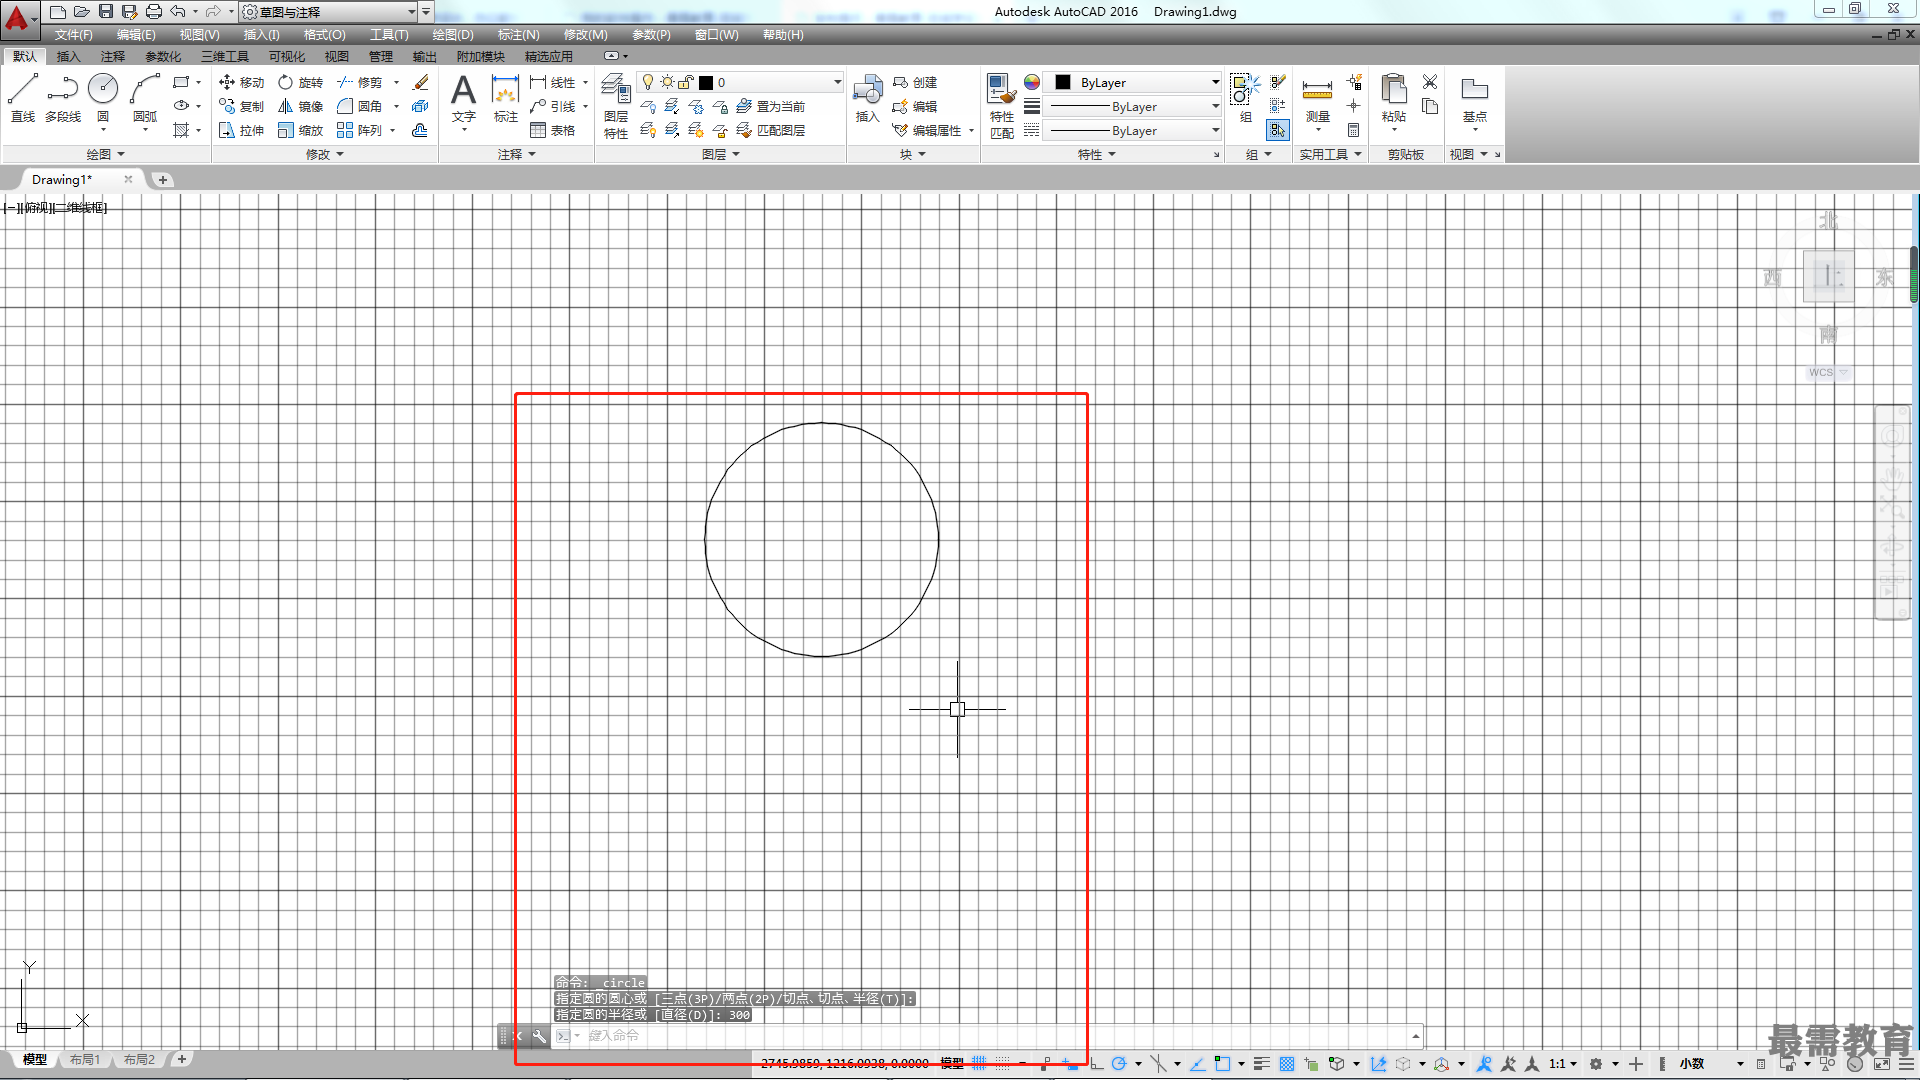Image resolution: width=1920 pixels, height=1080 pixels.
Task: Click the 编辑属性 button
Action: pos(927,130)
